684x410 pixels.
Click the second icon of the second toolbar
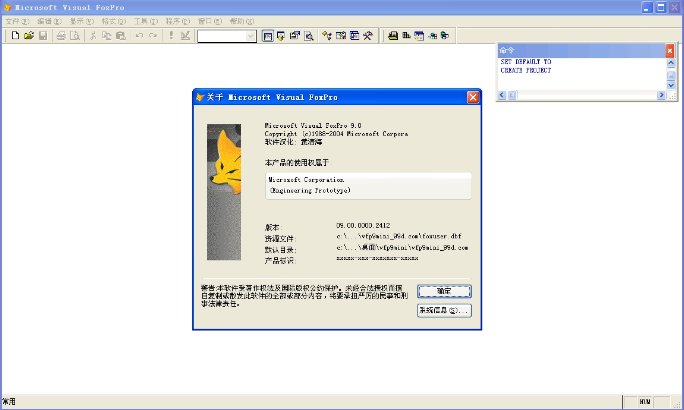click(x=406, y=36)
